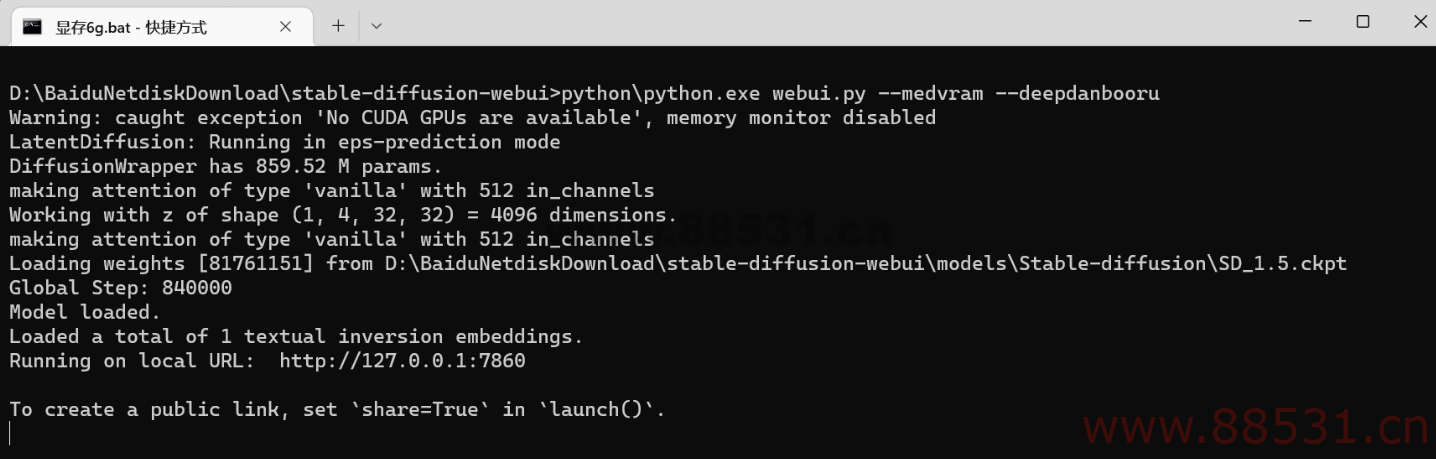
Task: Click the 'Global Step: 840000' line
Action: click(120, 288)
